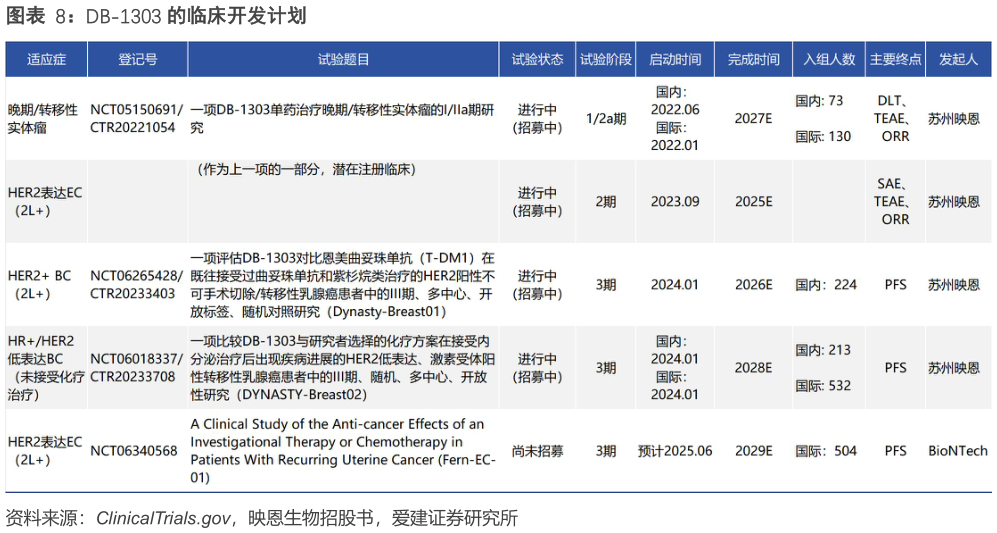Click the 预计2025.06 start time cell
The height and width of the screenshot is (533, 997).
(x=675, y=452)
